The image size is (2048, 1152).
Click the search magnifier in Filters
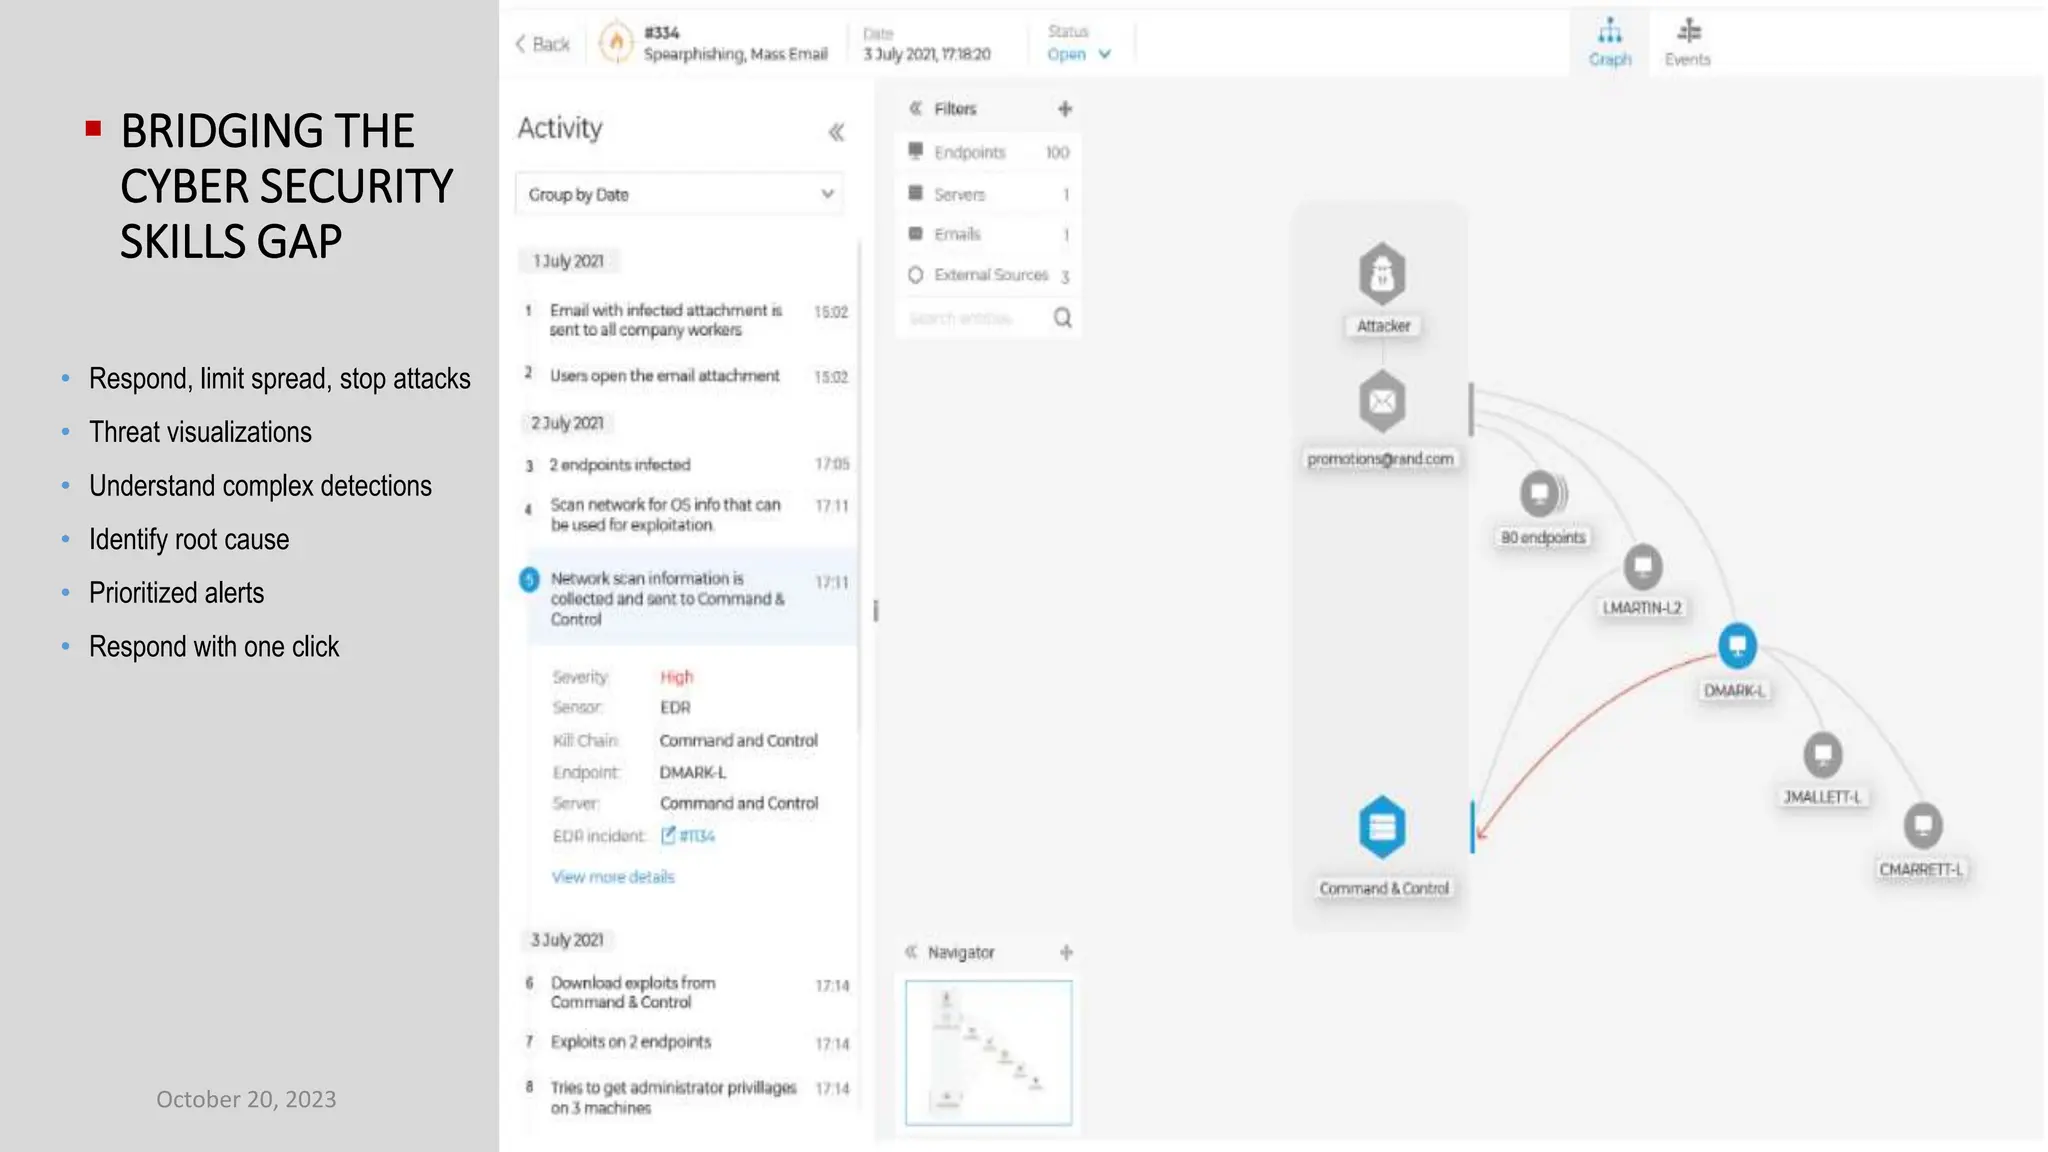tap(1062, 318)
